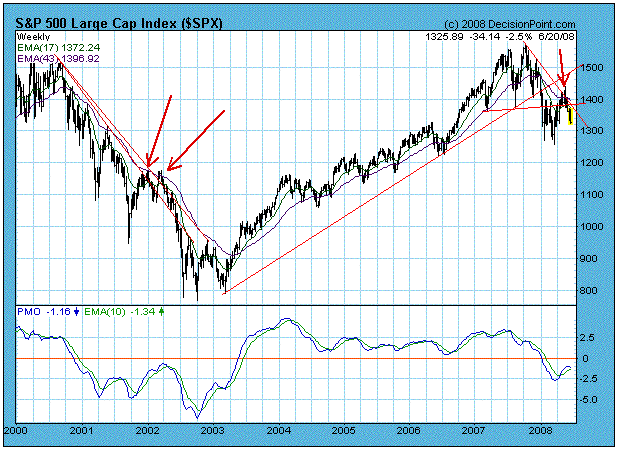Click the 2003 year label on time axis
The width and height of the screenshot is (618, 450).
coord(213,430)
